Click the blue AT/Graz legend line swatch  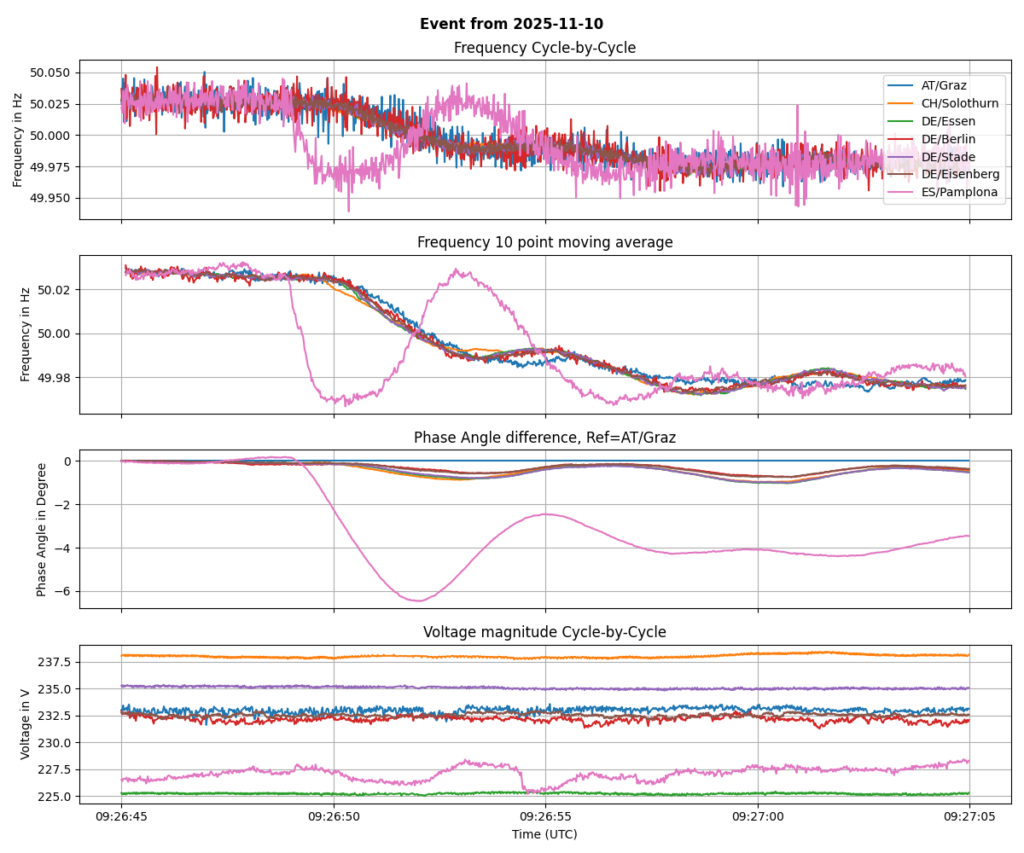tap(900, 85)
